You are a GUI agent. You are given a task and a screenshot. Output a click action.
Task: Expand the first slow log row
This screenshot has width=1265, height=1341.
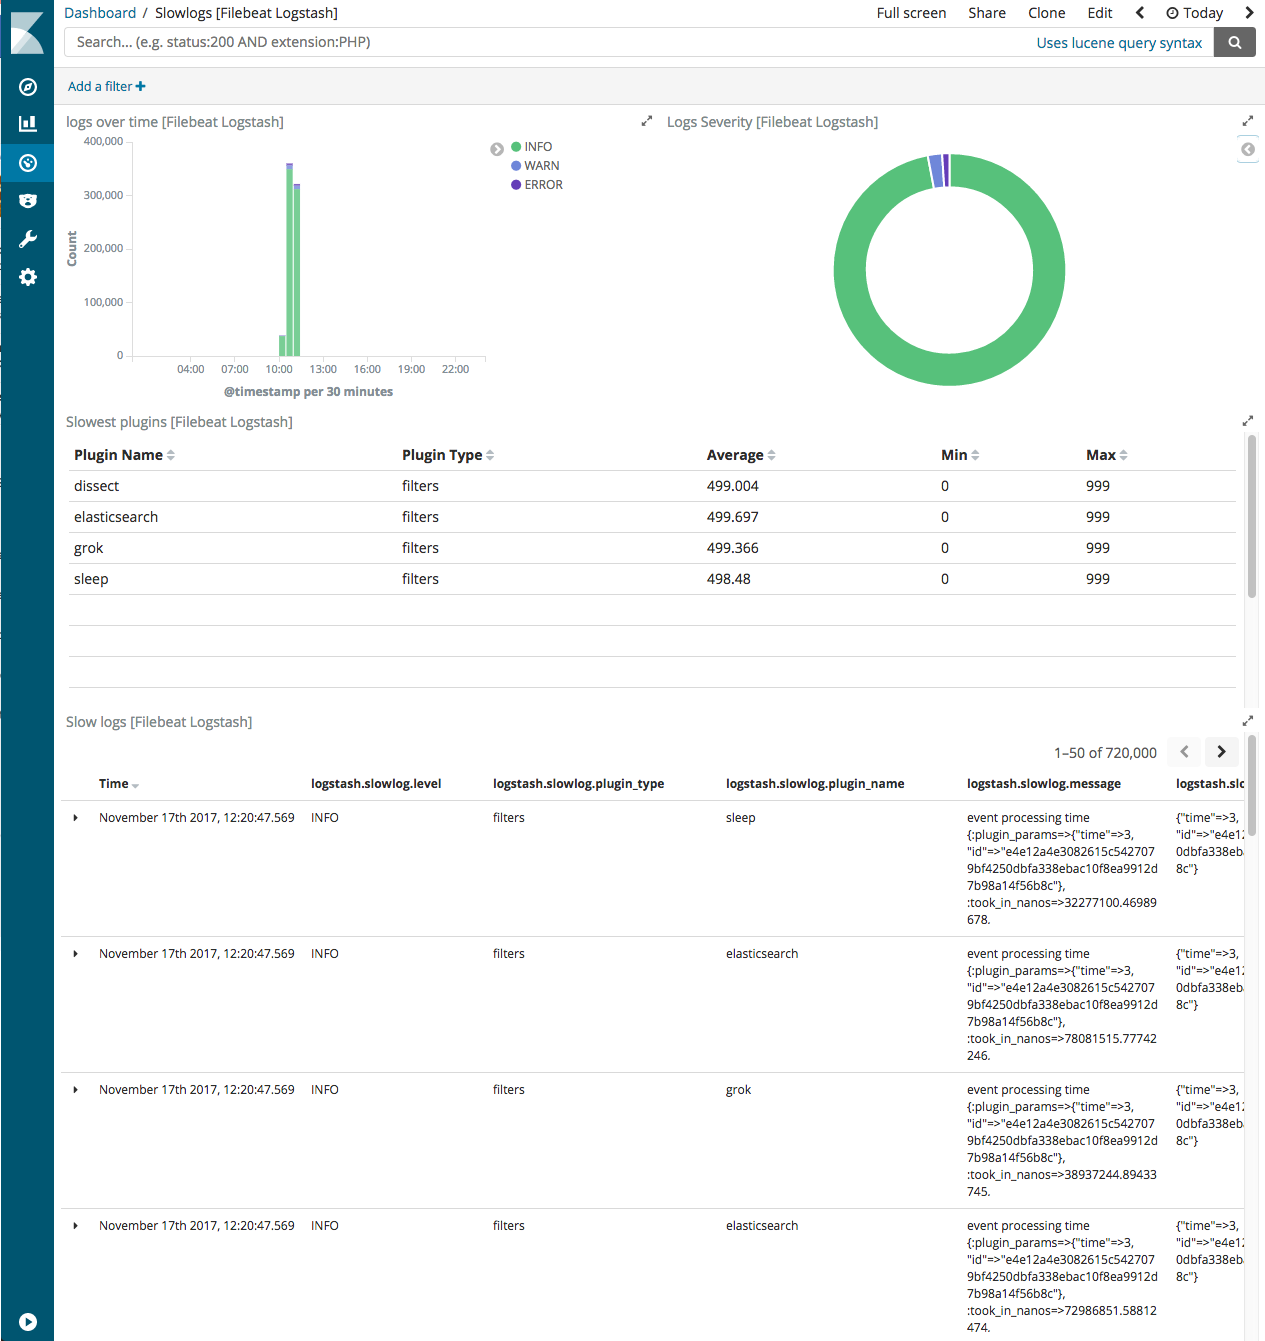pyautogui.click(x=75, y=817)
